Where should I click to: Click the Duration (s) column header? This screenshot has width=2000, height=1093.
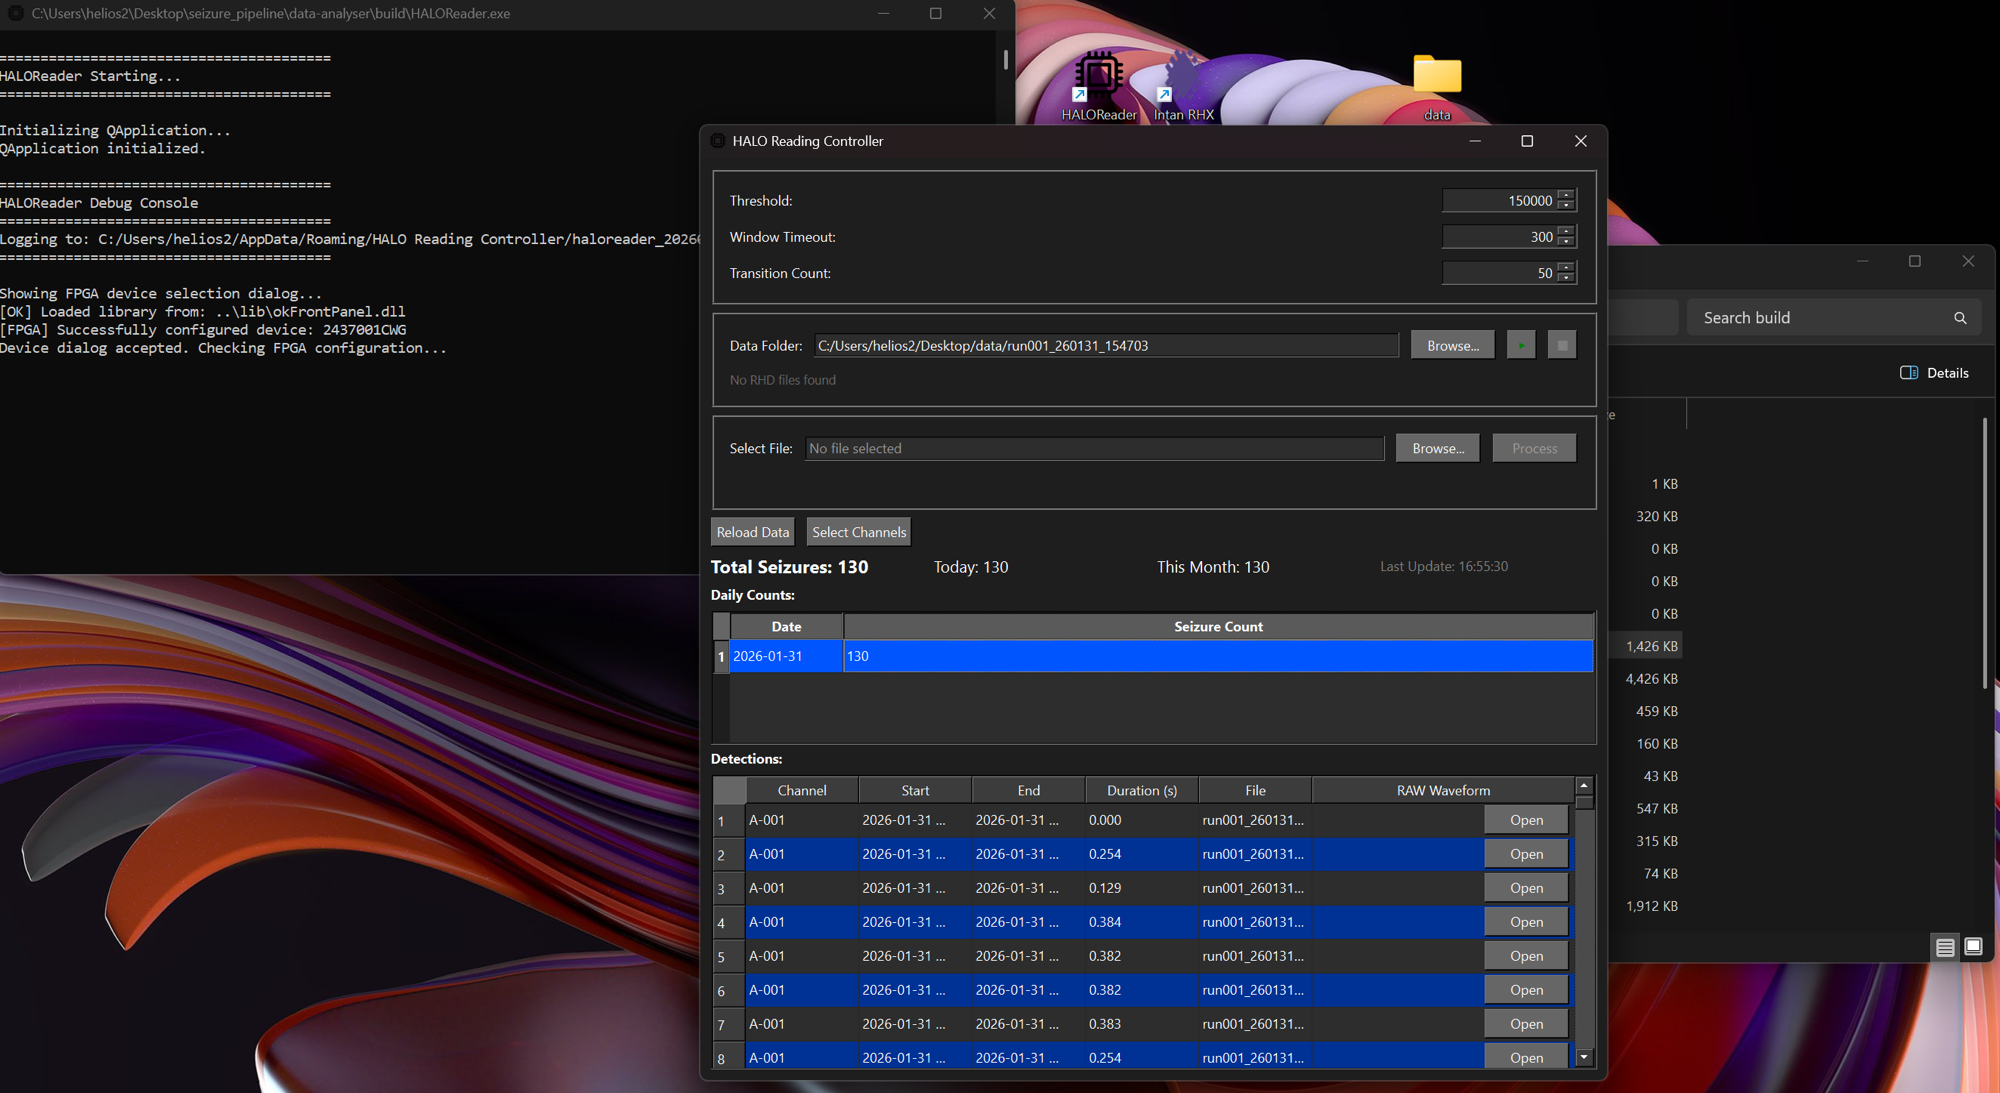pyautogui.click(x=1141, y=790)
